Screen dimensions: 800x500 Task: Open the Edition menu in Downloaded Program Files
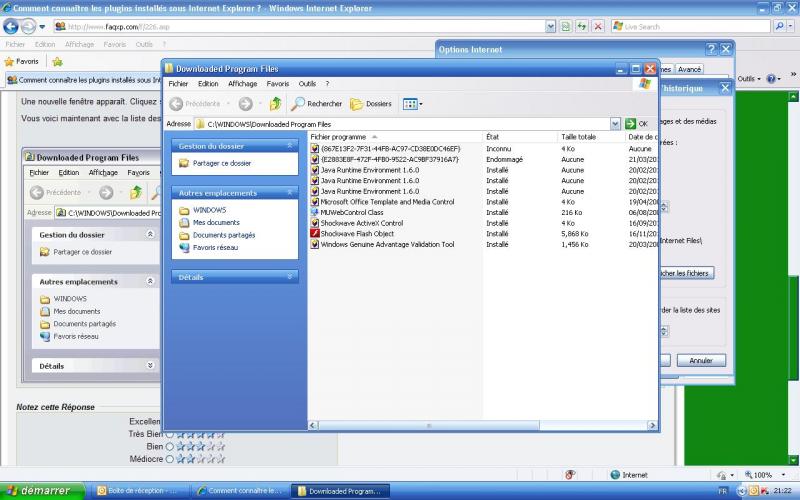(208, 84)
